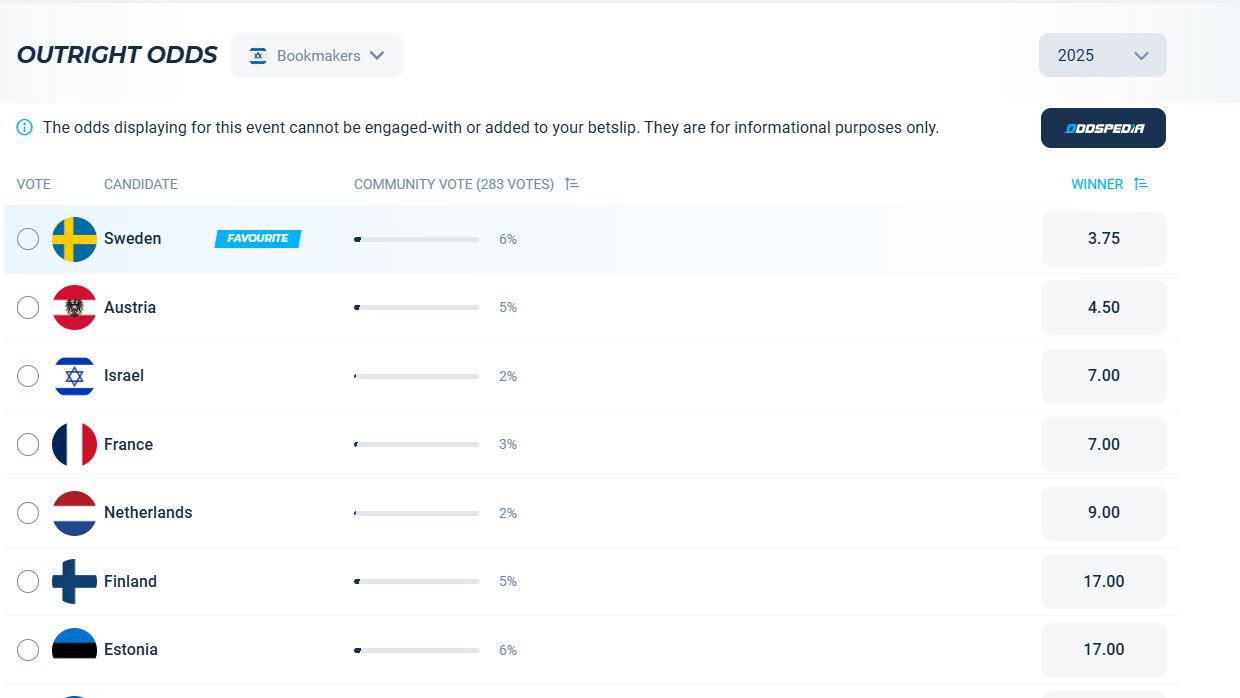Screen dimensions: 1240x698
Task: Click Sweden's 3.75 winner odds
Action: coord(1103,239)
